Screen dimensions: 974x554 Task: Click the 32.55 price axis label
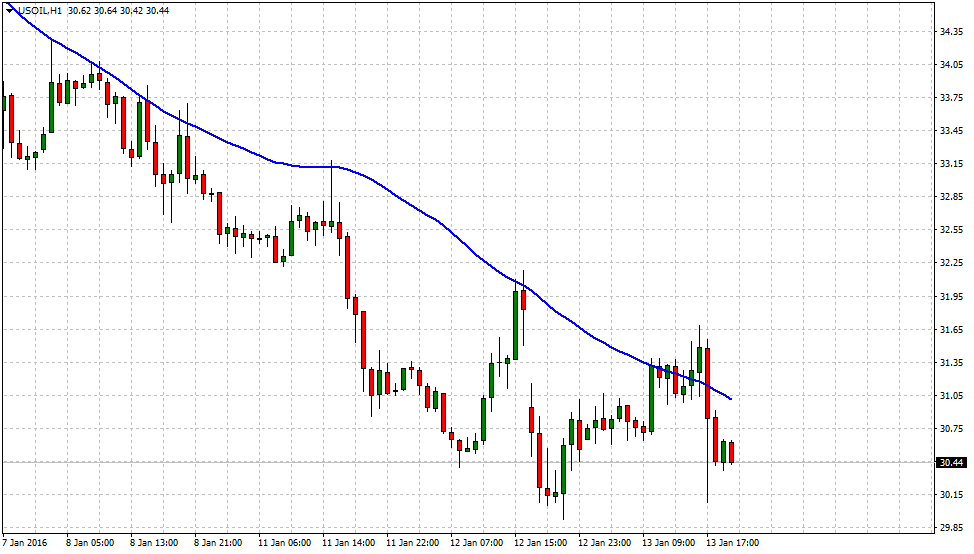point(951,230)
